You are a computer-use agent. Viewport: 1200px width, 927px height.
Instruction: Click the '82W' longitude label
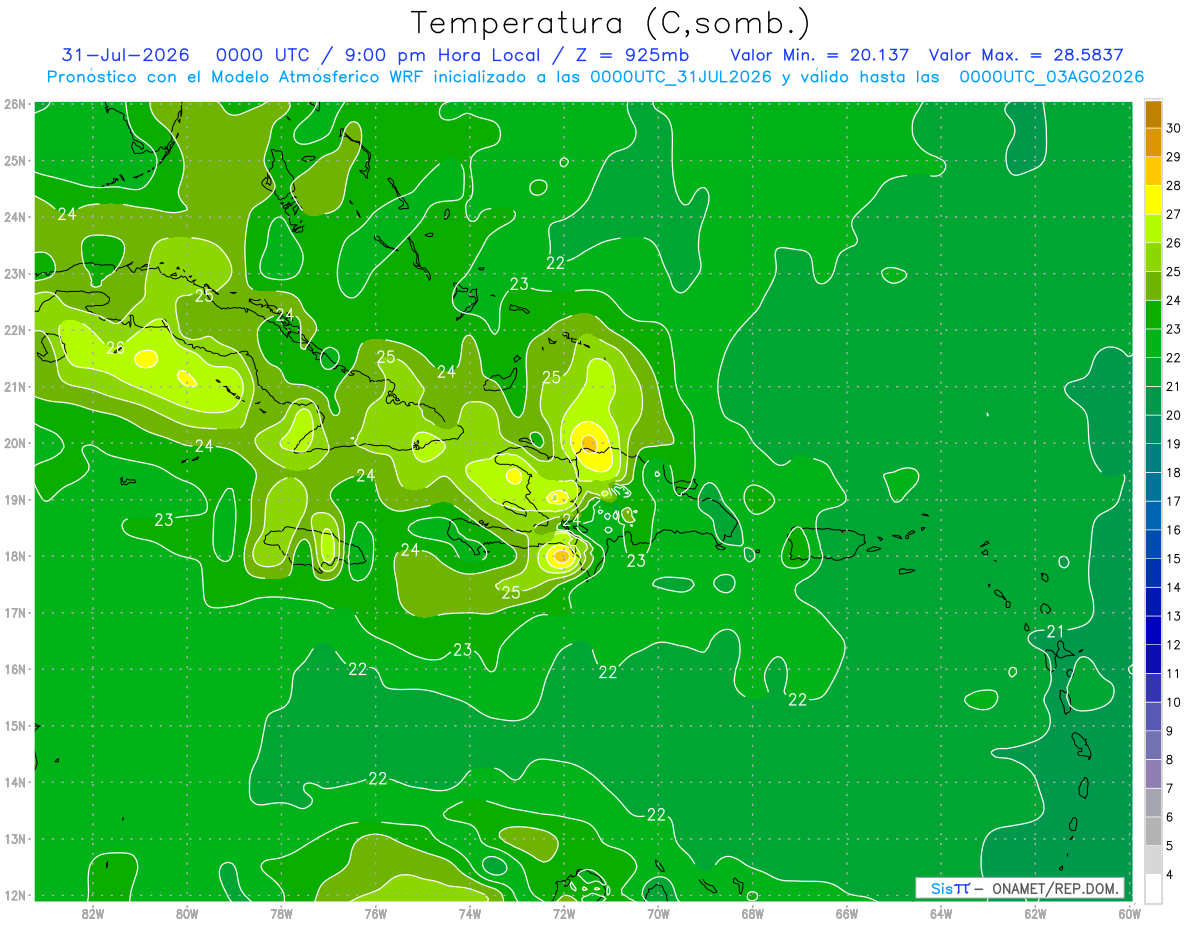[93, 913]
